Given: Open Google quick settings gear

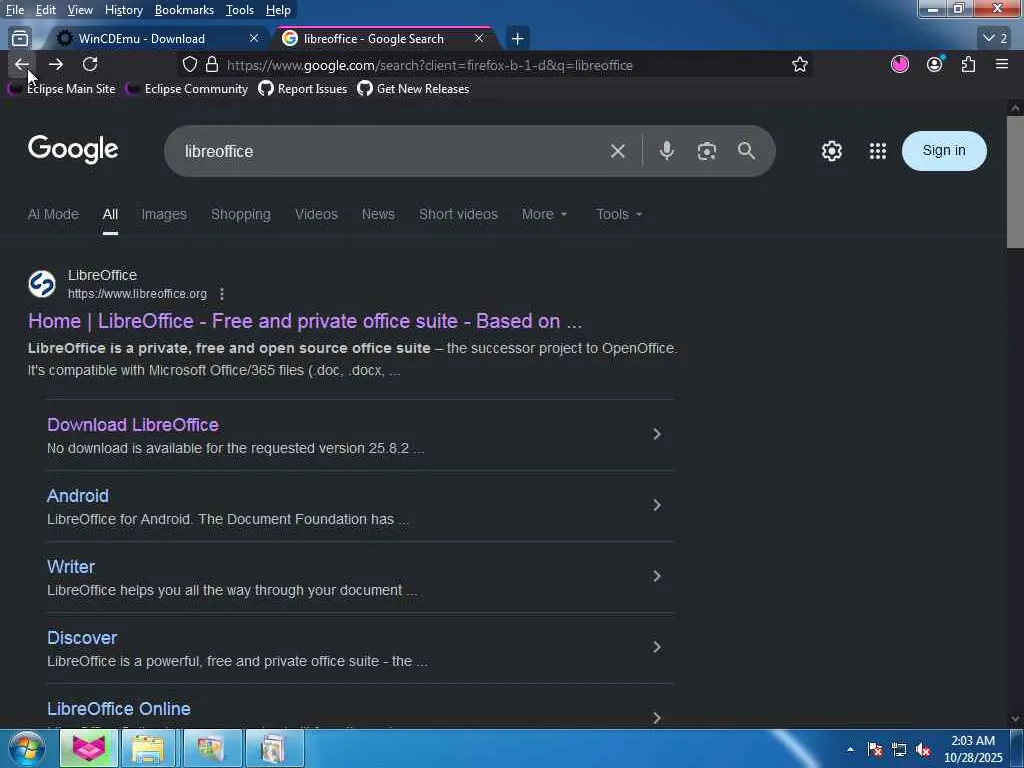Looking at the screenshot, I should [831, 151].
